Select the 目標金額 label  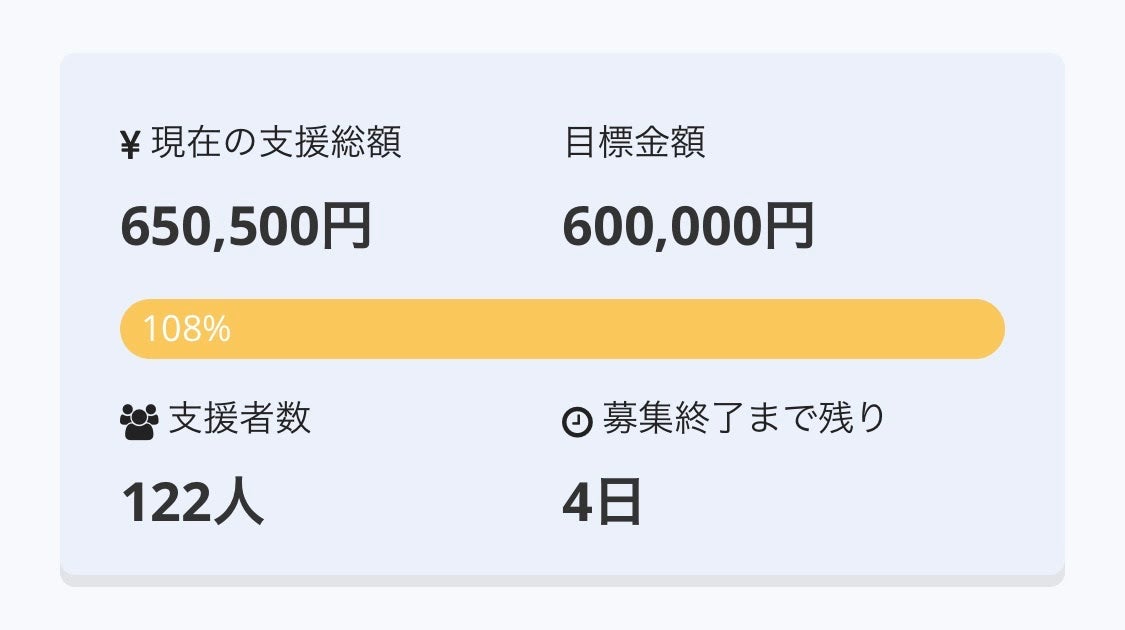pos(635,143)
